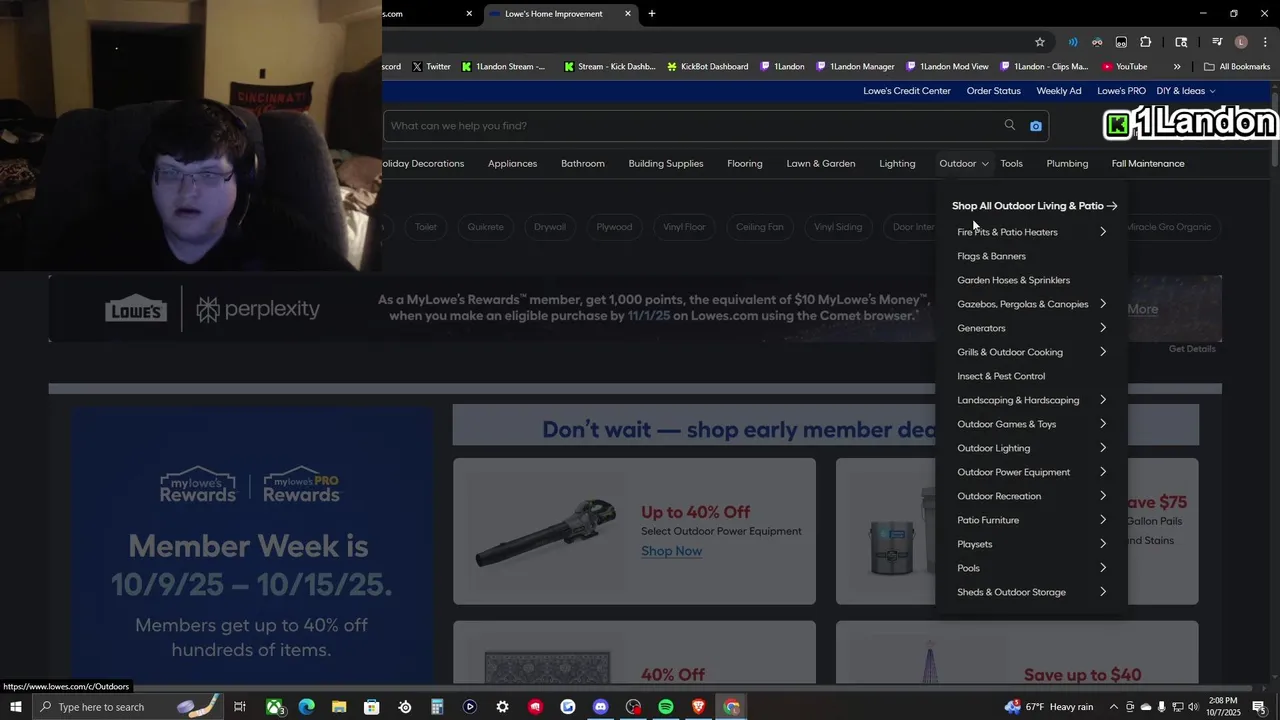Open Discord from the taskbar
Viewport: 1280px width, 720px height.
click(600, 707)
